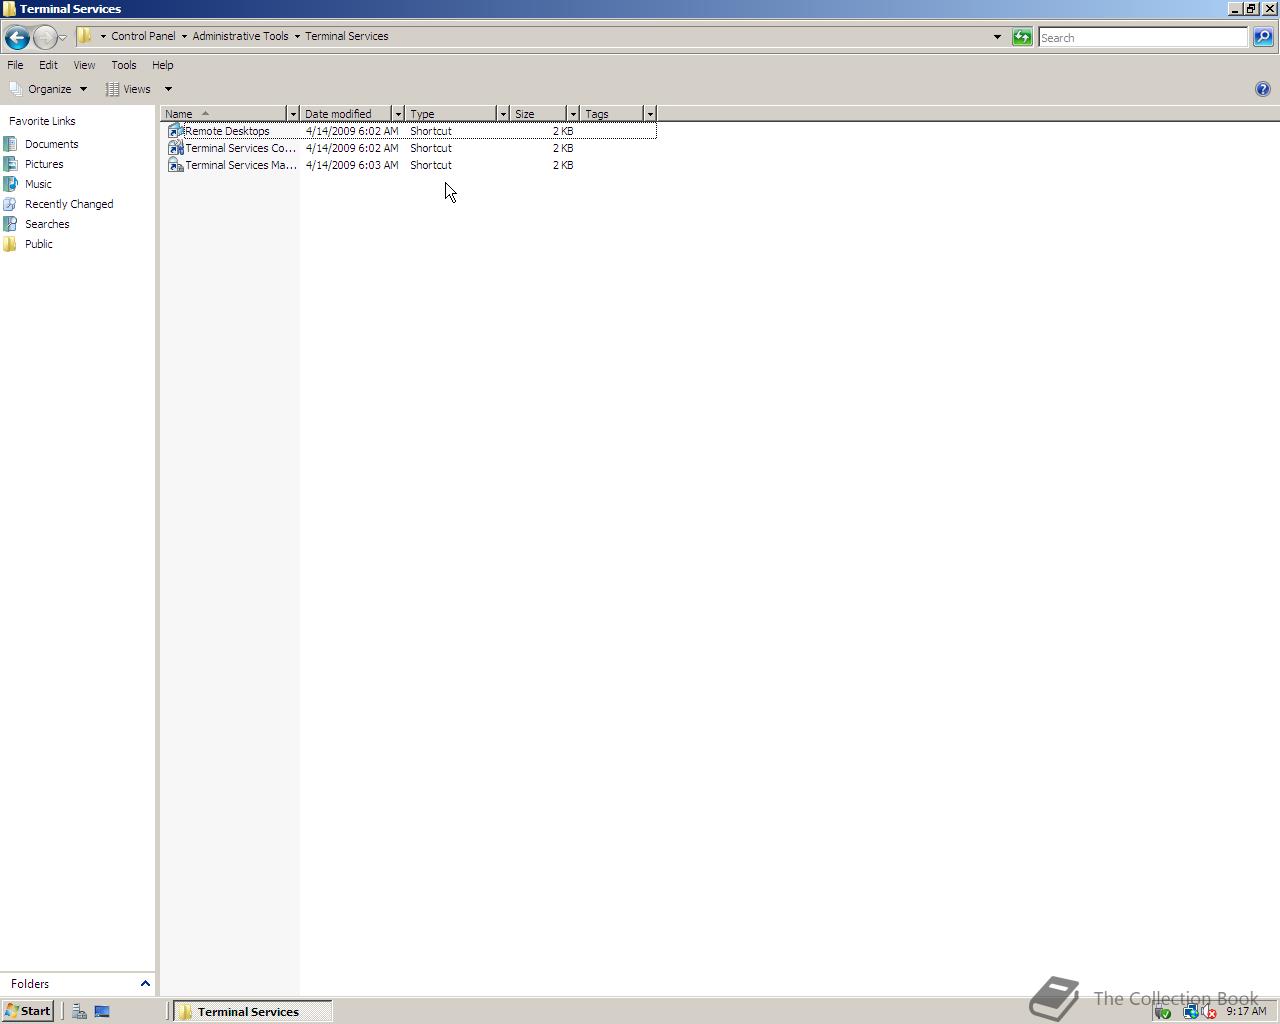Screen dimensions: 1280x1024
Task: Launch Server Manager from Quick Launch
Action: (79, 1011)
